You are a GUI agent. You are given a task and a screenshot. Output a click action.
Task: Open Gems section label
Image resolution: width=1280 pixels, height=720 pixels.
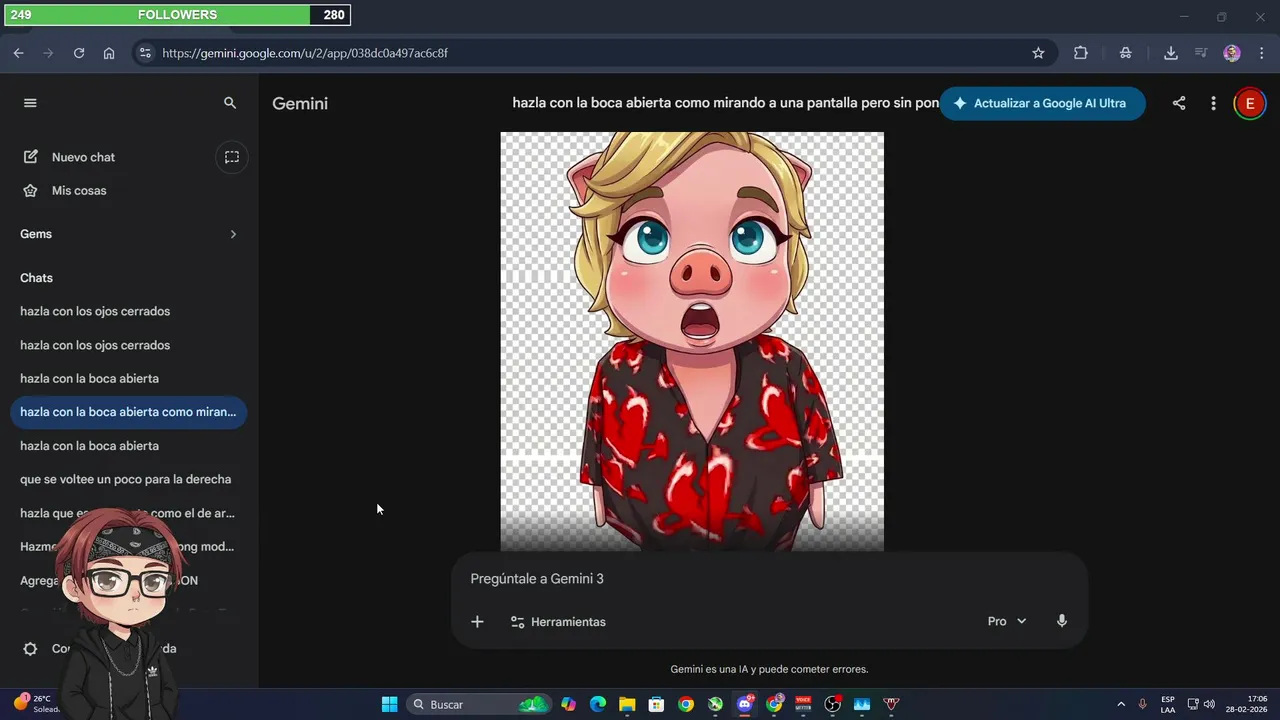point(36,234)
